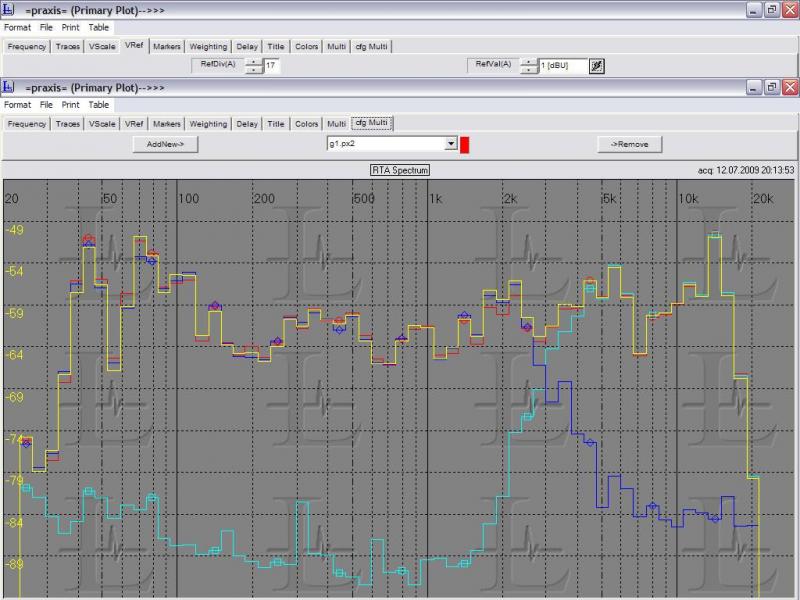Switch to Colors tab in lower window
Viewport: 800px width, 600px height.
(x=307, y=124)
